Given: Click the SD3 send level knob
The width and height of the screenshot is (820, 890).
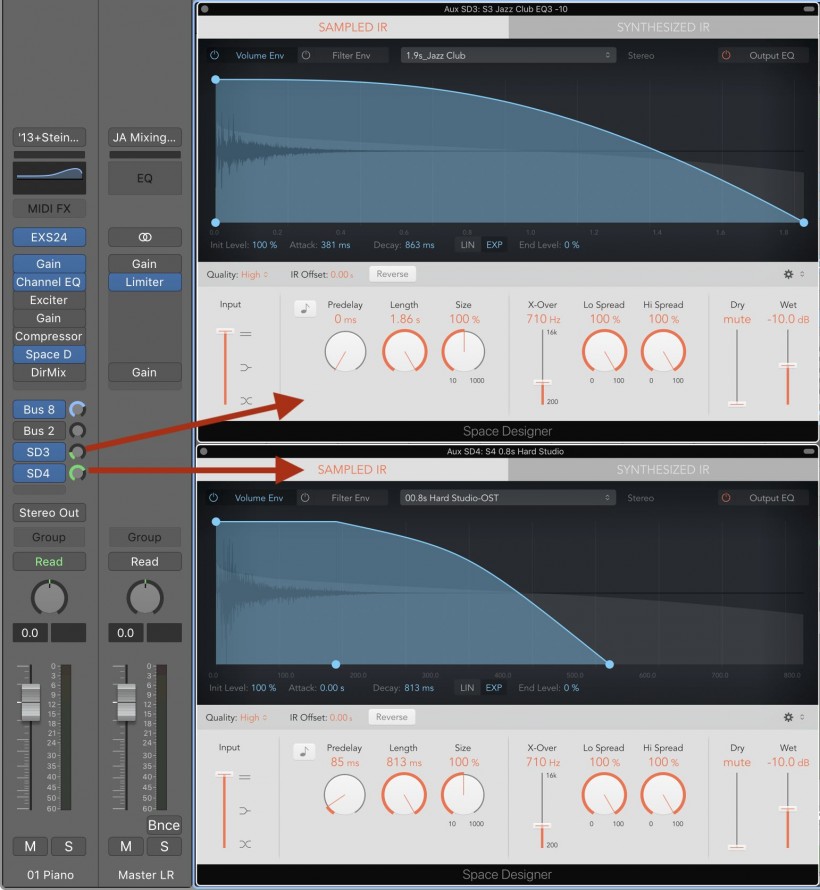Looking at the screenshot, I should (77, 452).
